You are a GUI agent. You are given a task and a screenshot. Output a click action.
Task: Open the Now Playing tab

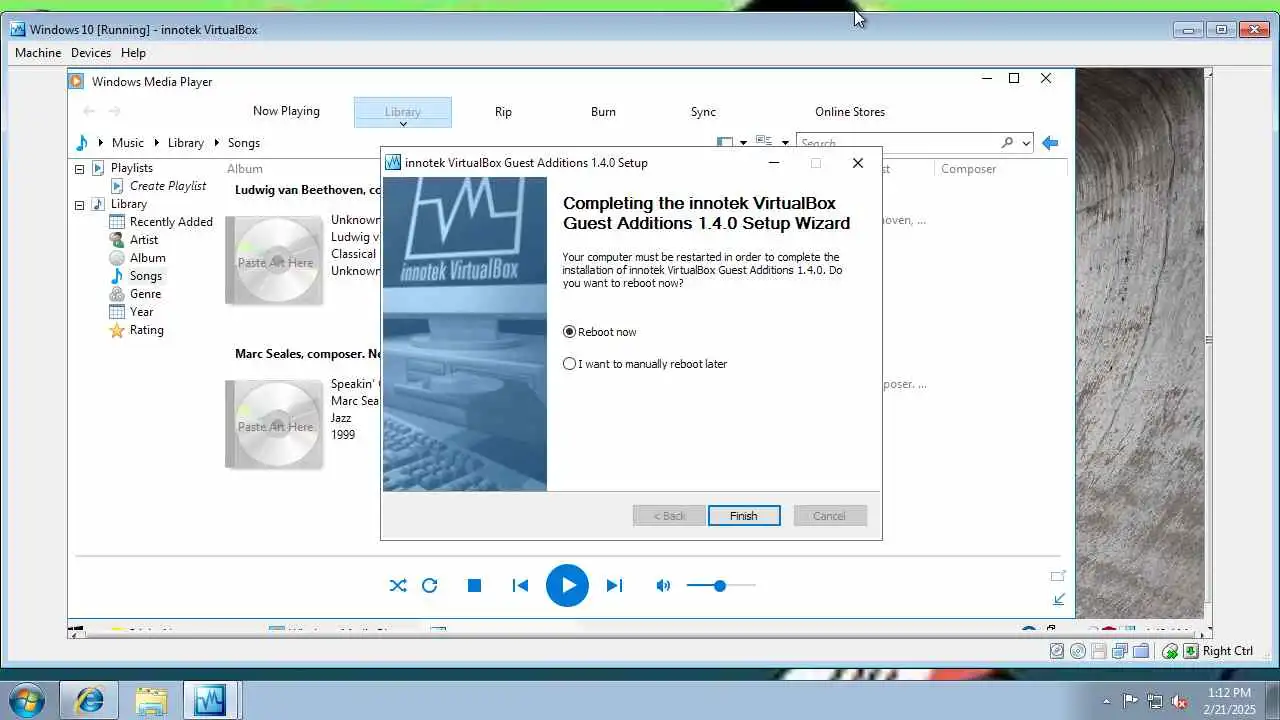point(286,111)
